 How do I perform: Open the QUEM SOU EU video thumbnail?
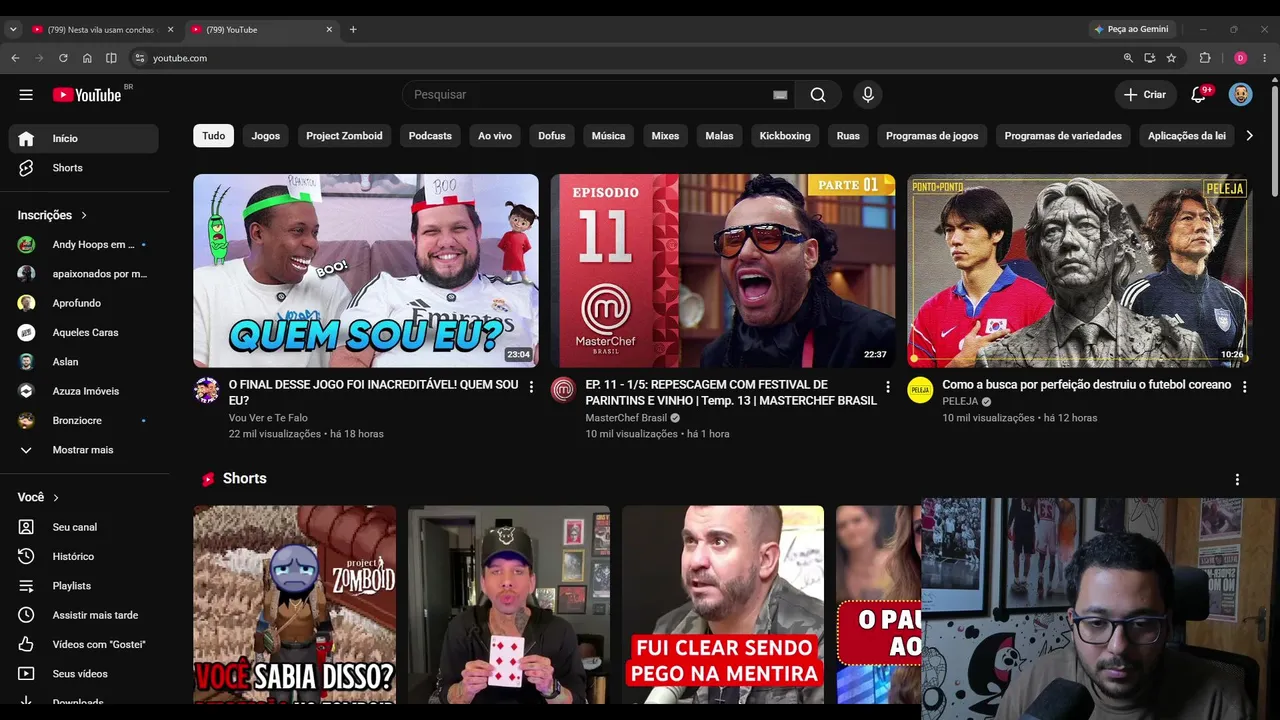pyautogui.click(x=366, y=271)
